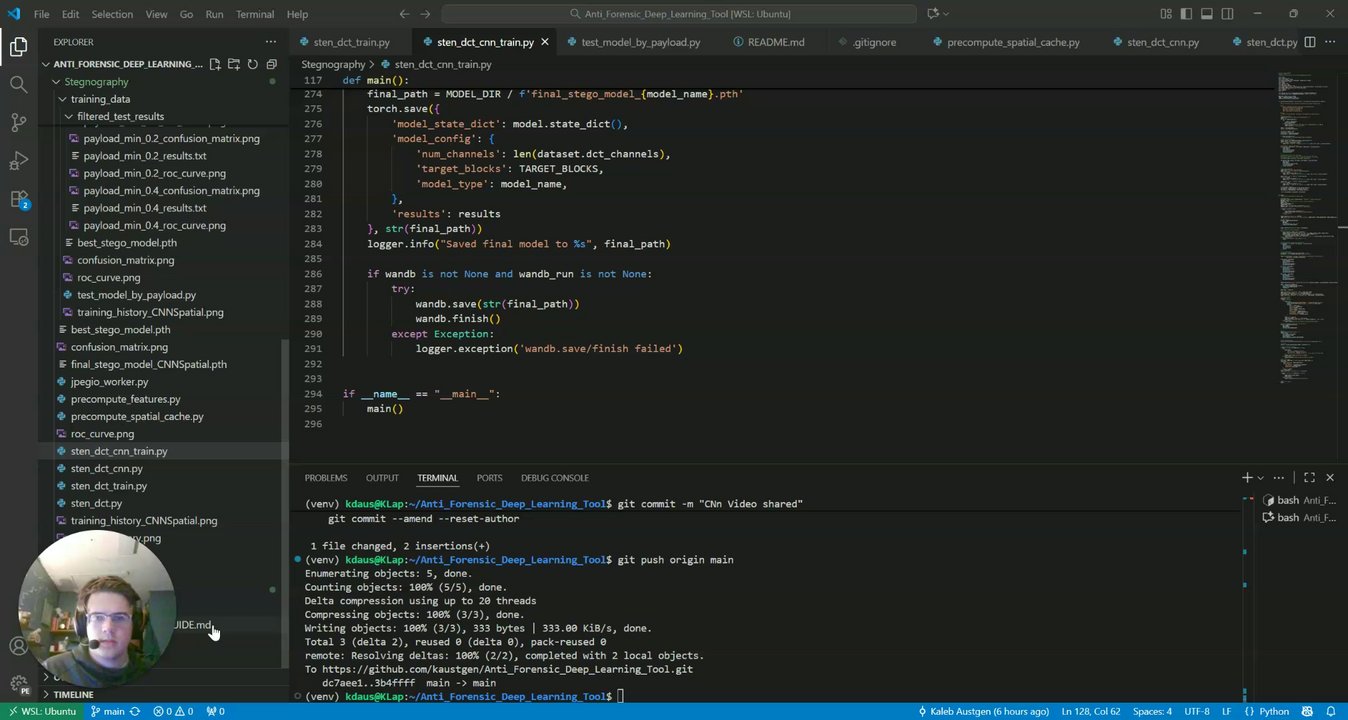Split the editor to the right
Viewport: 1348px width, 720px height.
click(1310, 42)
